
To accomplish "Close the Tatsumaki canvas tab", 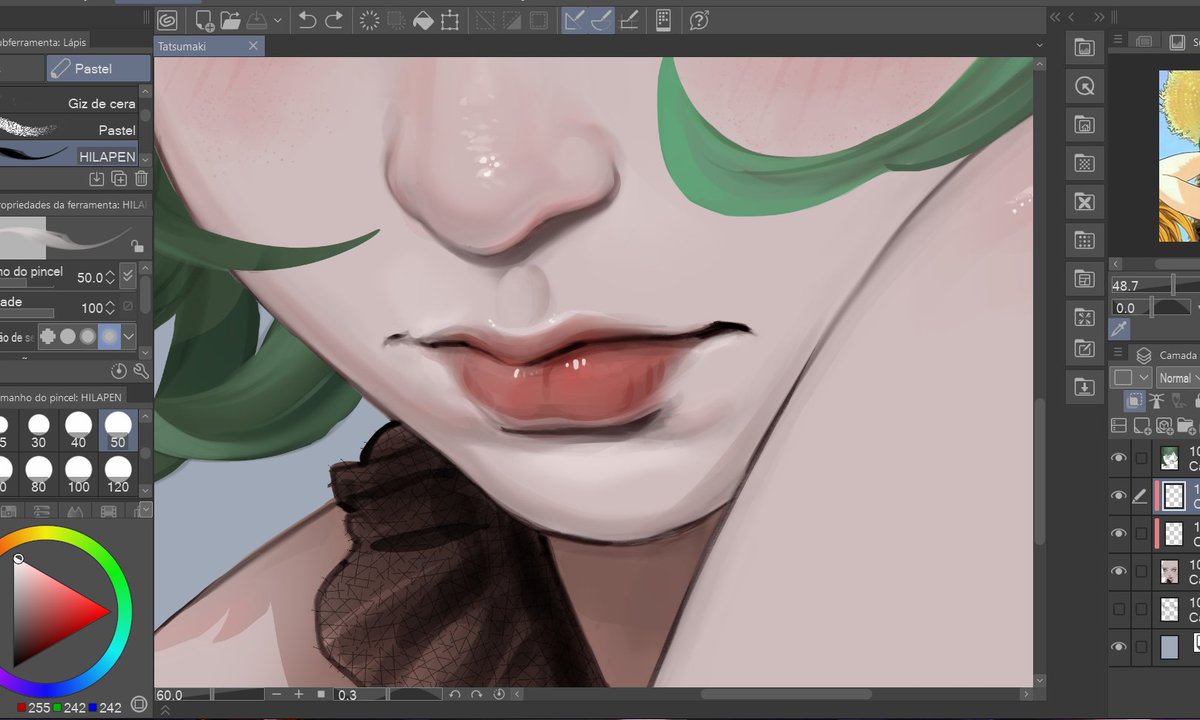I will pos(253,46).
